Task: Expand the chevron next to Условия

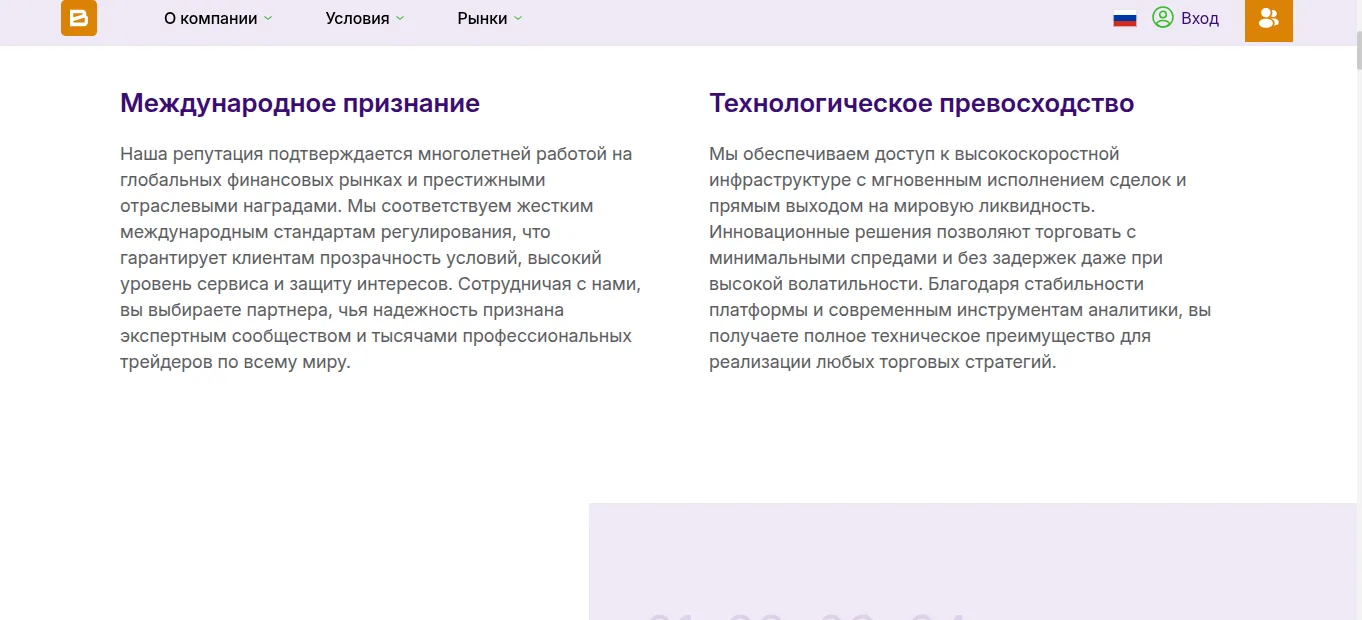Action: click(x=400, y=18)
